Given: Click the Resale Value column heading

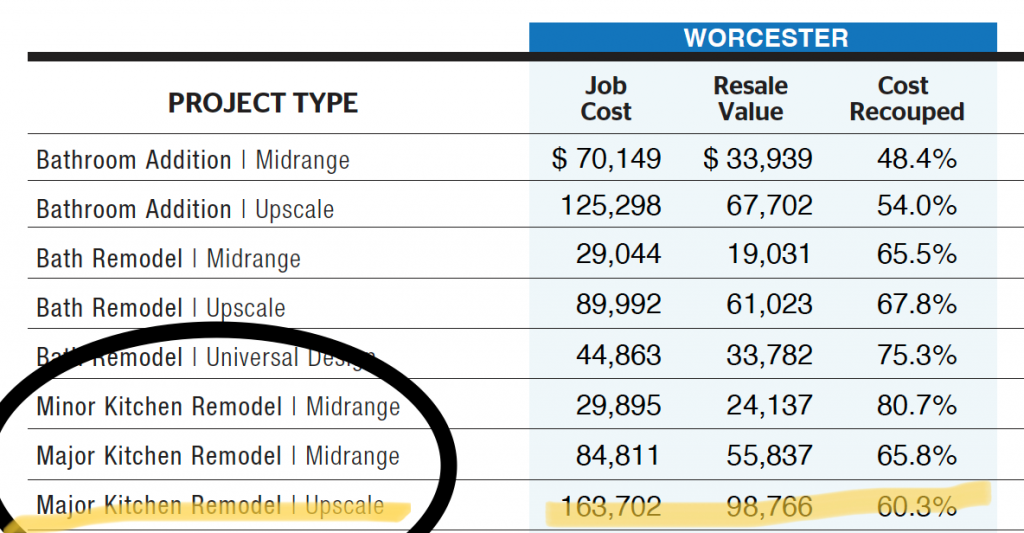Looking at the screenshot, I should tap(750, 99).
